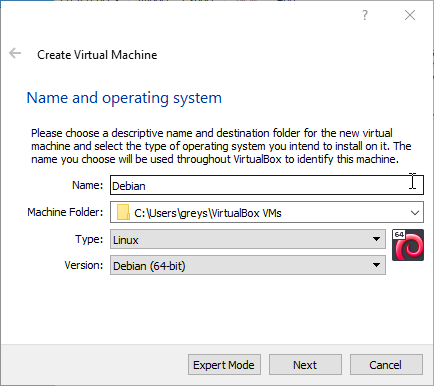Click the Debian 64-bit OS logo
The width and height of the screenshot is (434, 386).
(x=408, y=245)
